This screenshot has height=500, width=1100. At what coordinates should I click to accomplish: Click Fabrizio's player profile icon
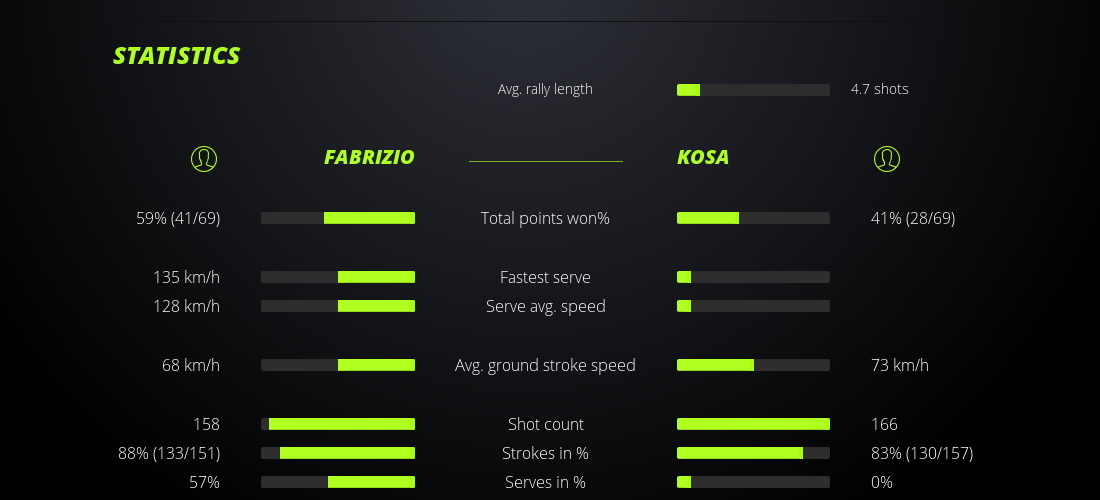[204, 158]
